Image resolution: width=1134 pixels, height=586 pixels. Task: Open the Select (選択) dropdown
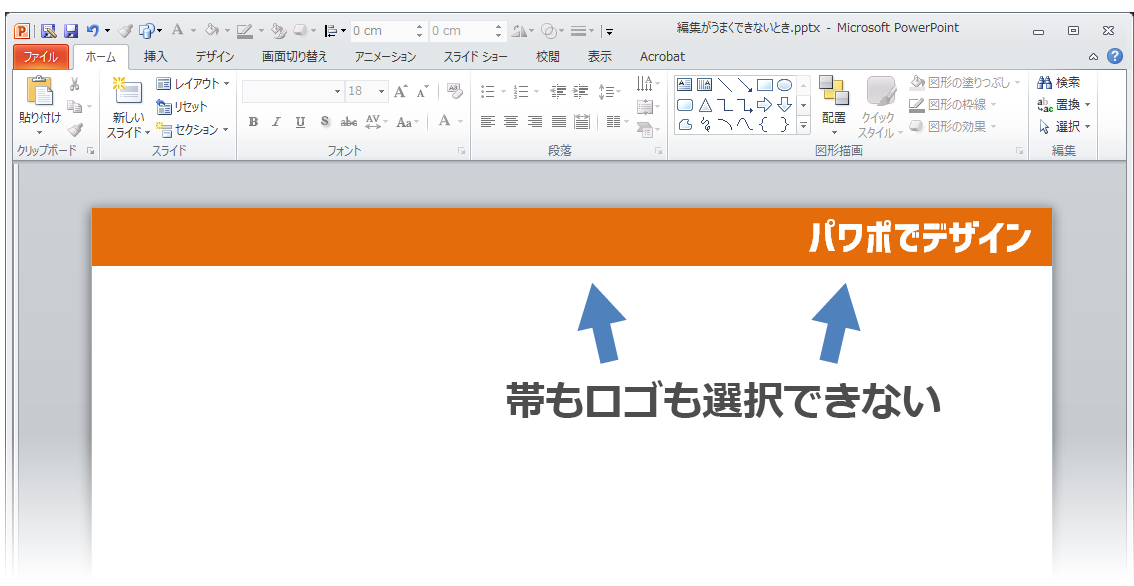coord(1064,127)
